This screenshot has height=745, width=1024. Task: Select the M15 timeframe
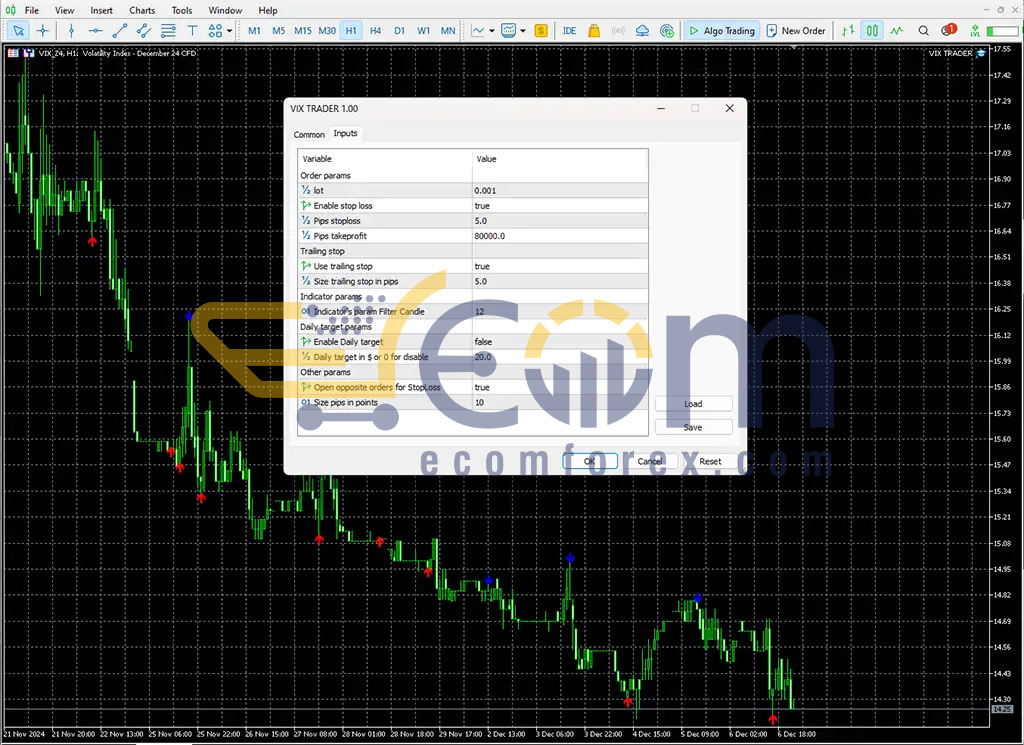pos(302,31)
